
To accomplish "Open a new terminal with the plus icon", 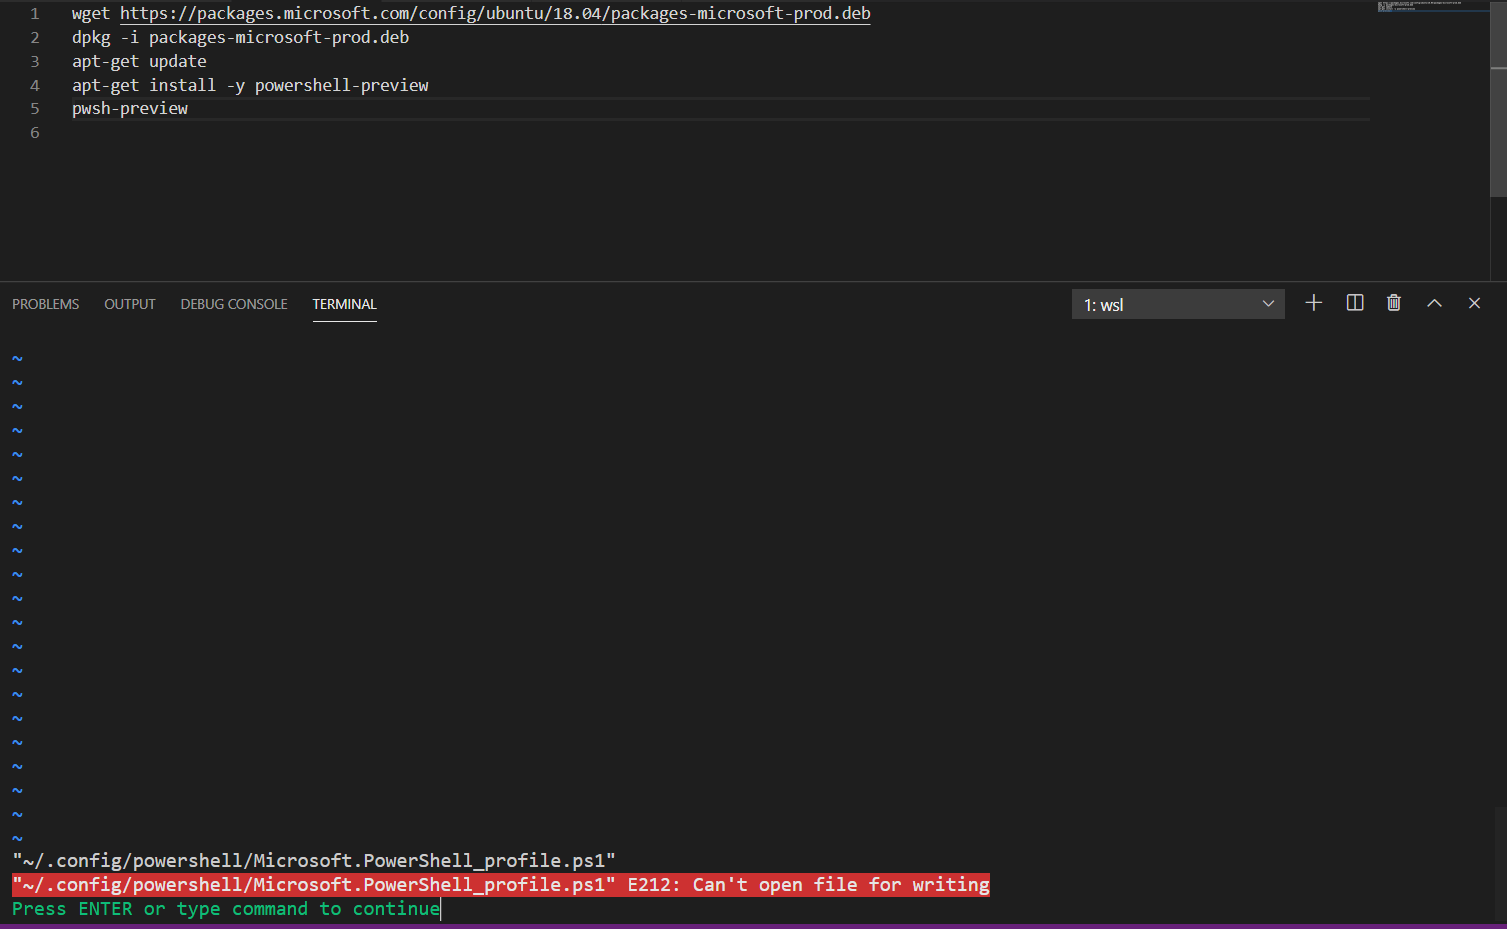I will [1313, 302].
